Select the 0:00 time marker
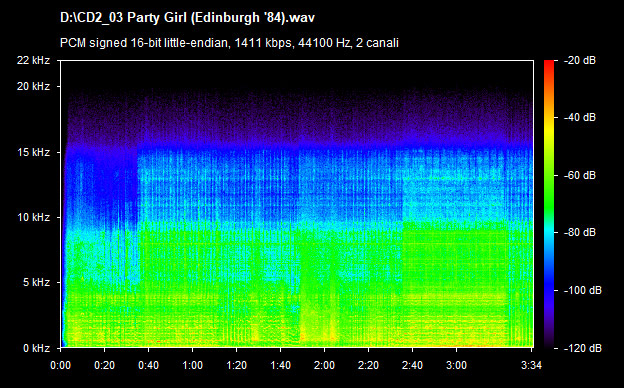Image resolution: width=624 pixels, height=388 pixels. tap(61, 365)
